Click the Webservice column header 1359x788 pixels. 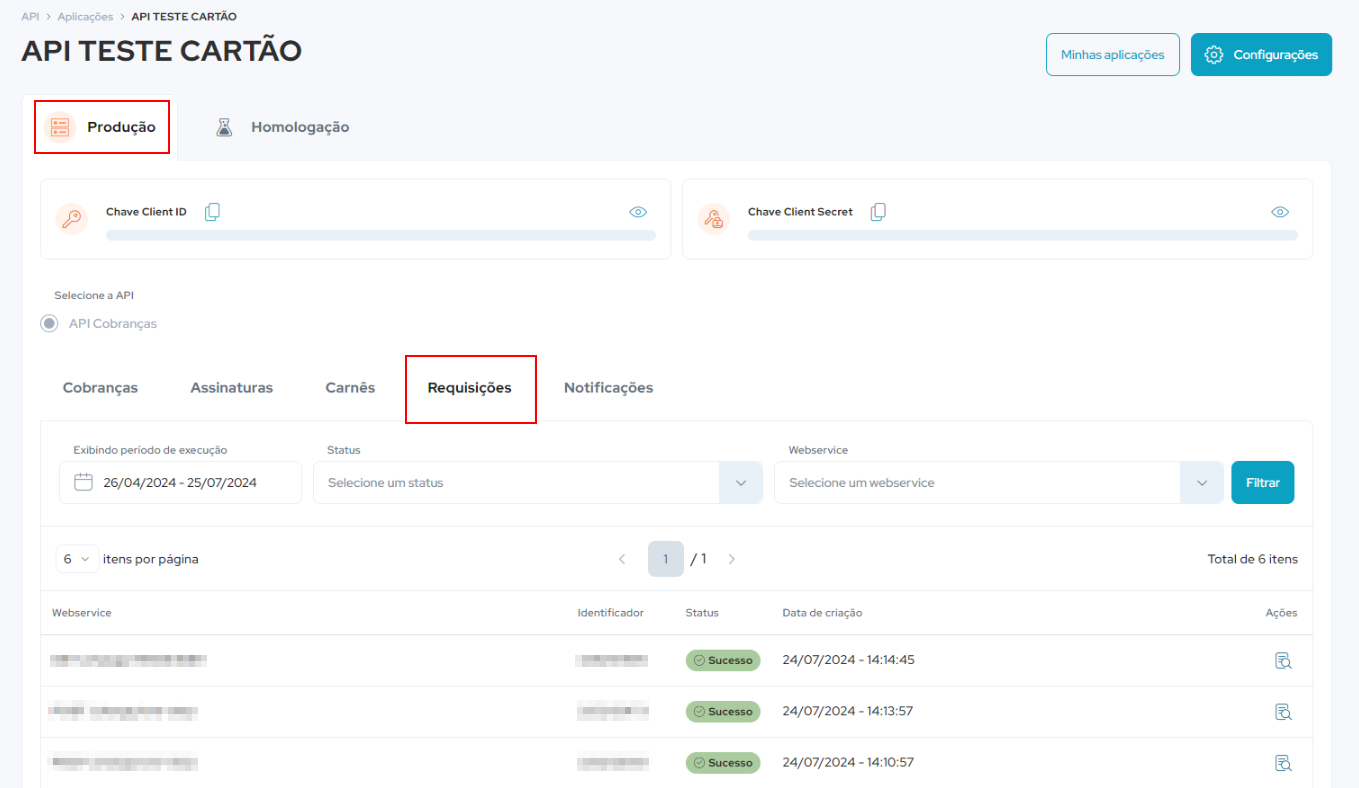coord(82,612)
